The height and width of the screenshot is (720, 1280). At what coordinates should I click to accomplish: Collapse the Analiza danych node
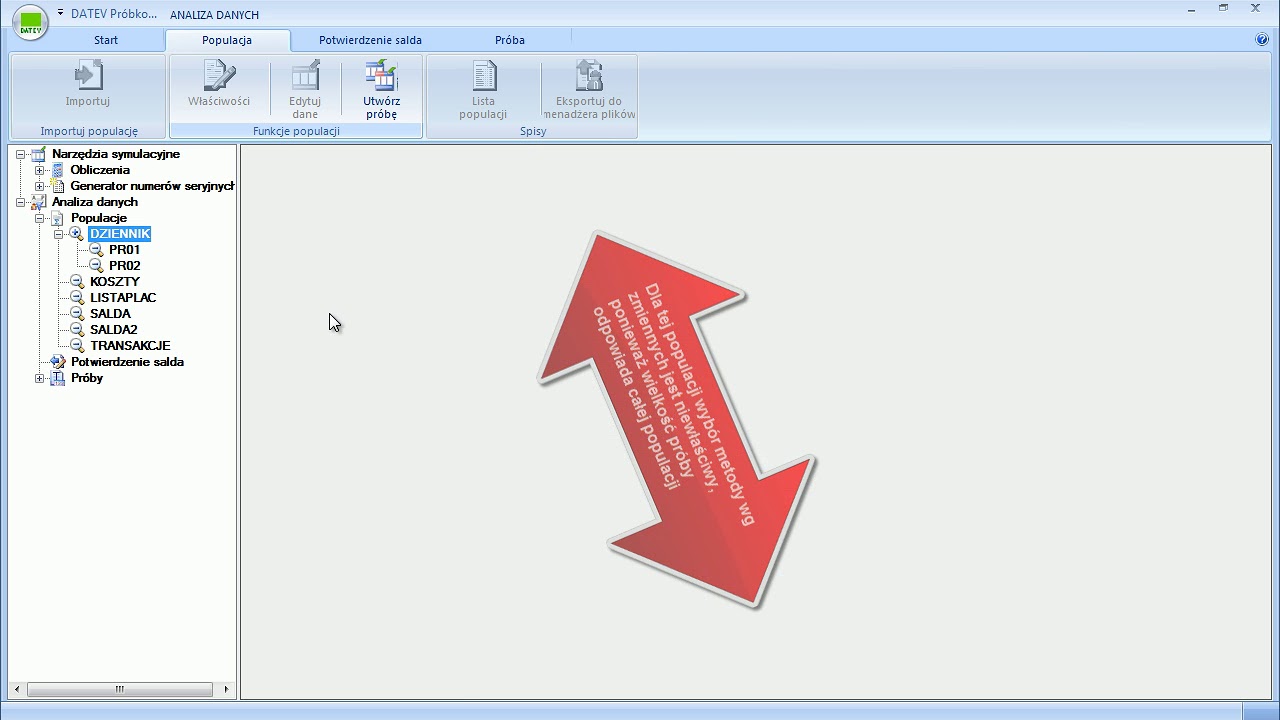(x=20, y=202)
